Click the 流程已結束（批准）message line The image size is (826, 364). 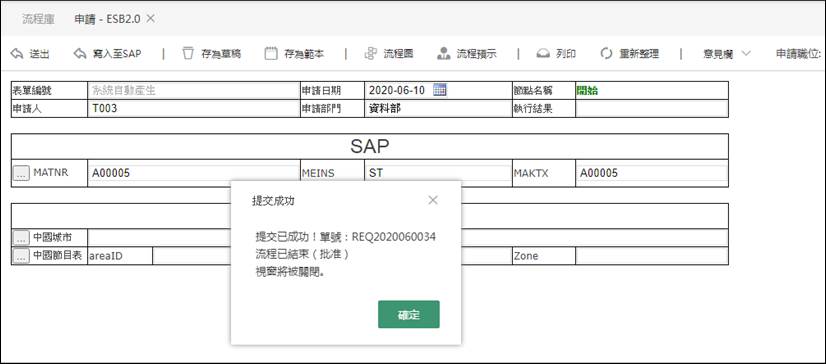pyautogui.click(x=302, y=255)
